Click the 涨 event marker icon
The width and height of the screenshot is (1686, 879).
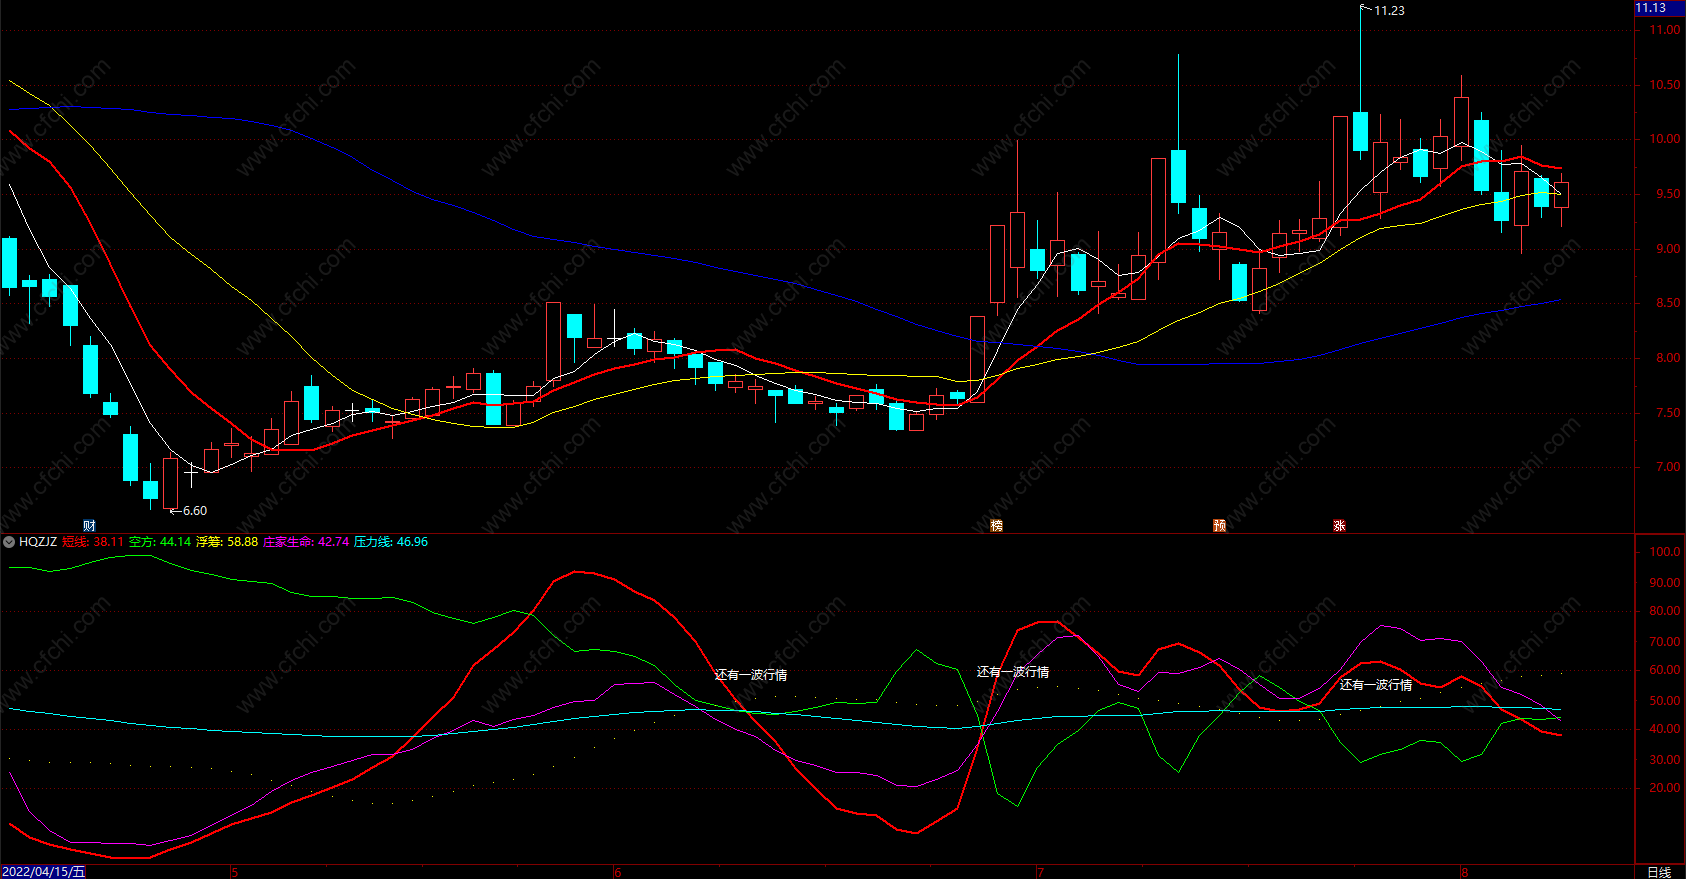click(x=1339, y=526)
